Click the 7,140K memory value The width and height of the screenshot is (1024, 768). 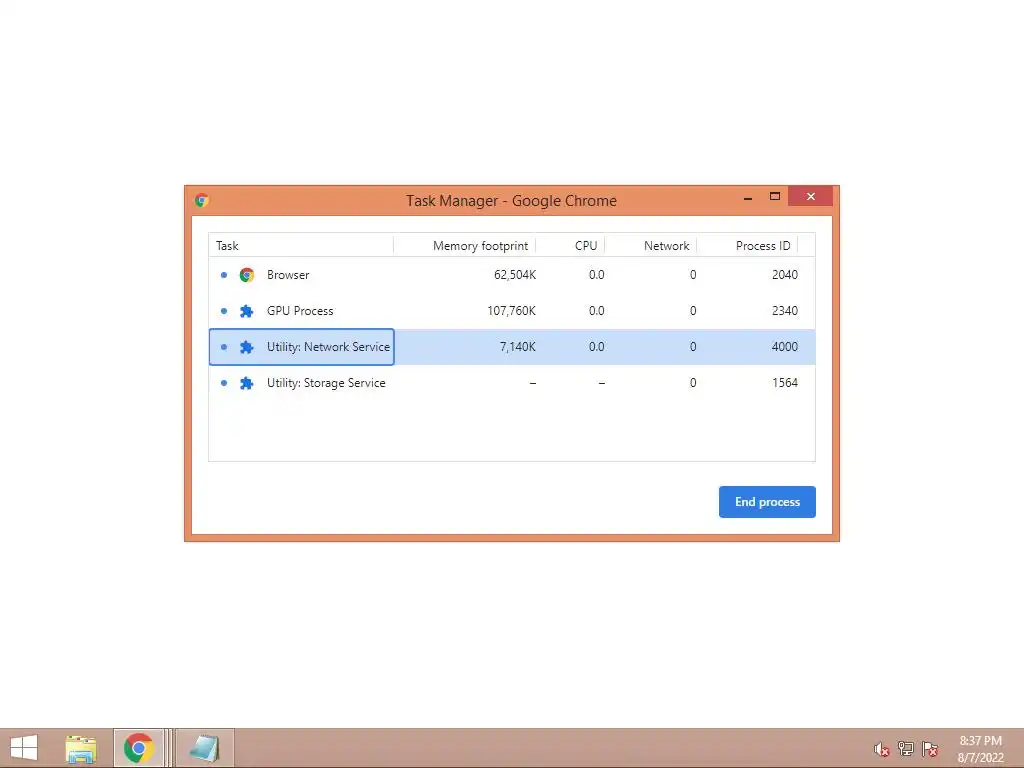click(x=518, y=347)
